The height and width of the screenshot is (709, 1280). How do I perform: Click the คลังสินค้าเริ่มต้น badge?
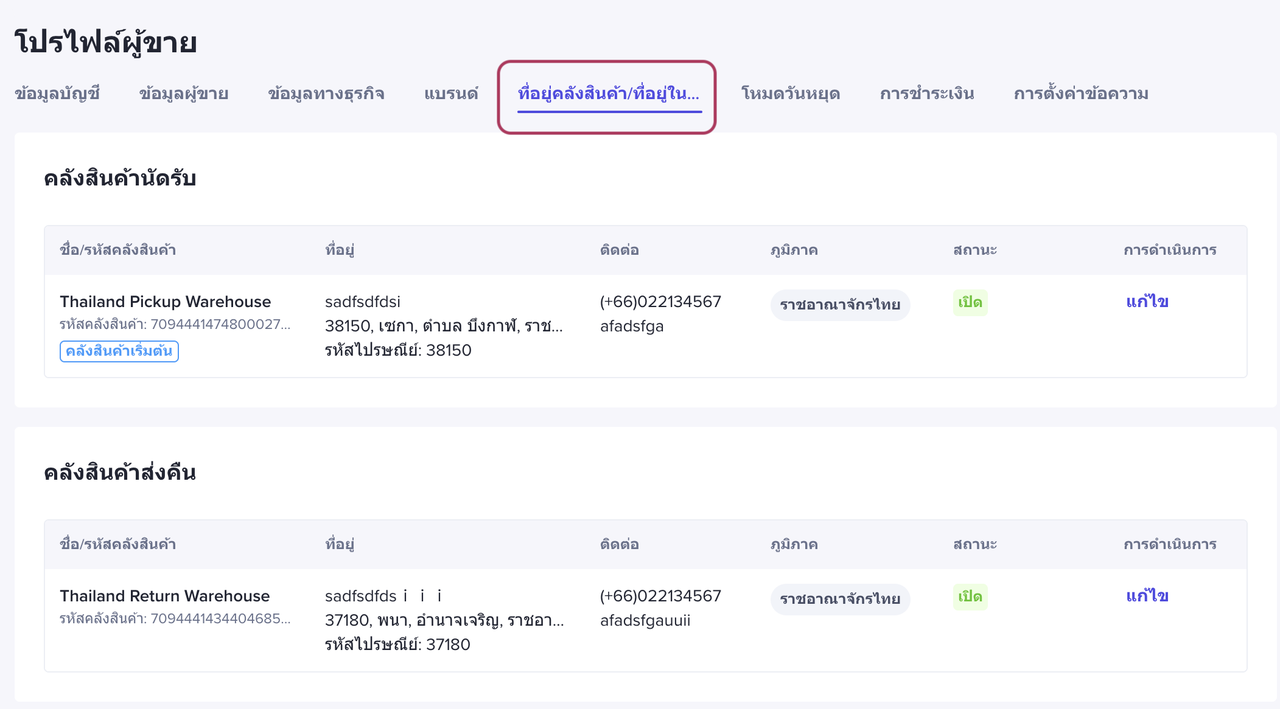pos(119,351)
